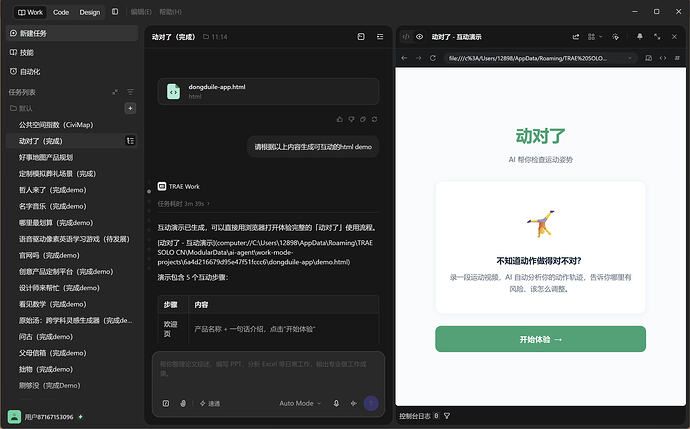
Task: Click the purple send button
Action: 371,403
